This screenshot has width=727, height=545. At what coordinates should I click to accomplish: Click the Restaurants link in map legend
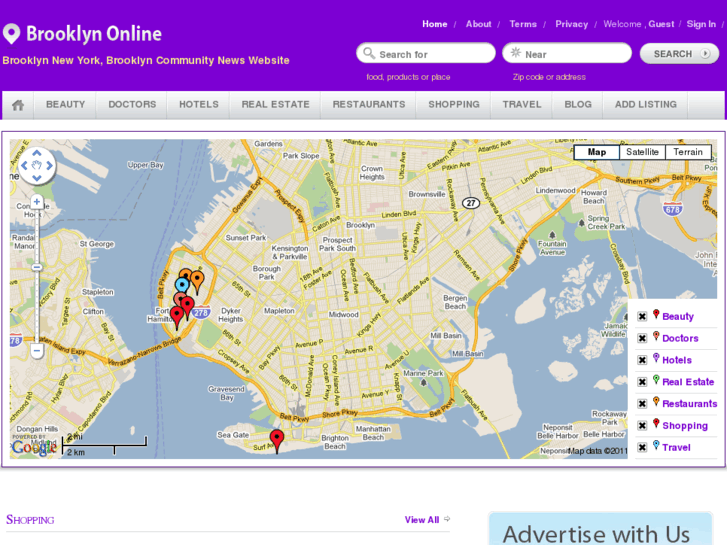689,404
